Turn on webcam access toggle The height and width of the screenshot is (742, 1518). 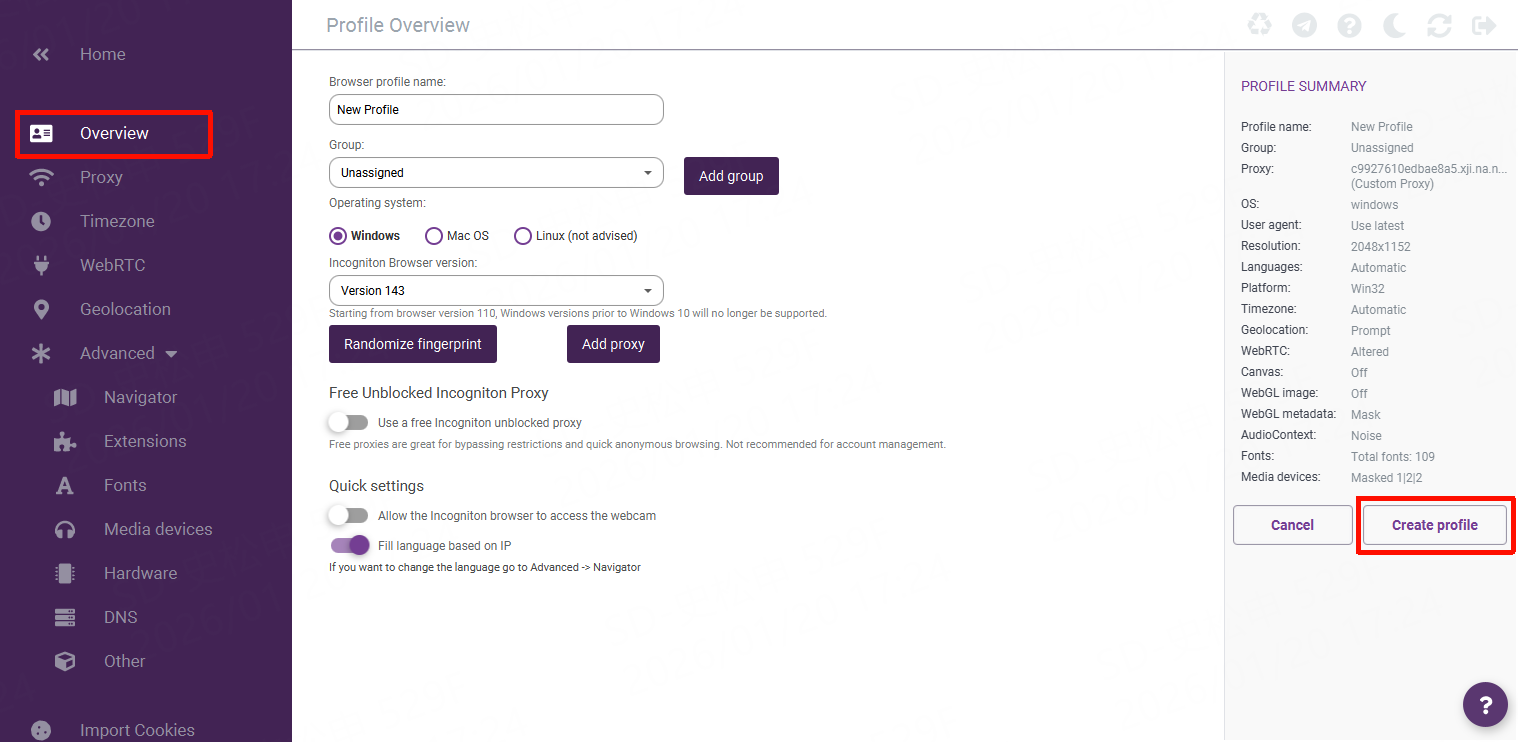(x=348, y=516)
